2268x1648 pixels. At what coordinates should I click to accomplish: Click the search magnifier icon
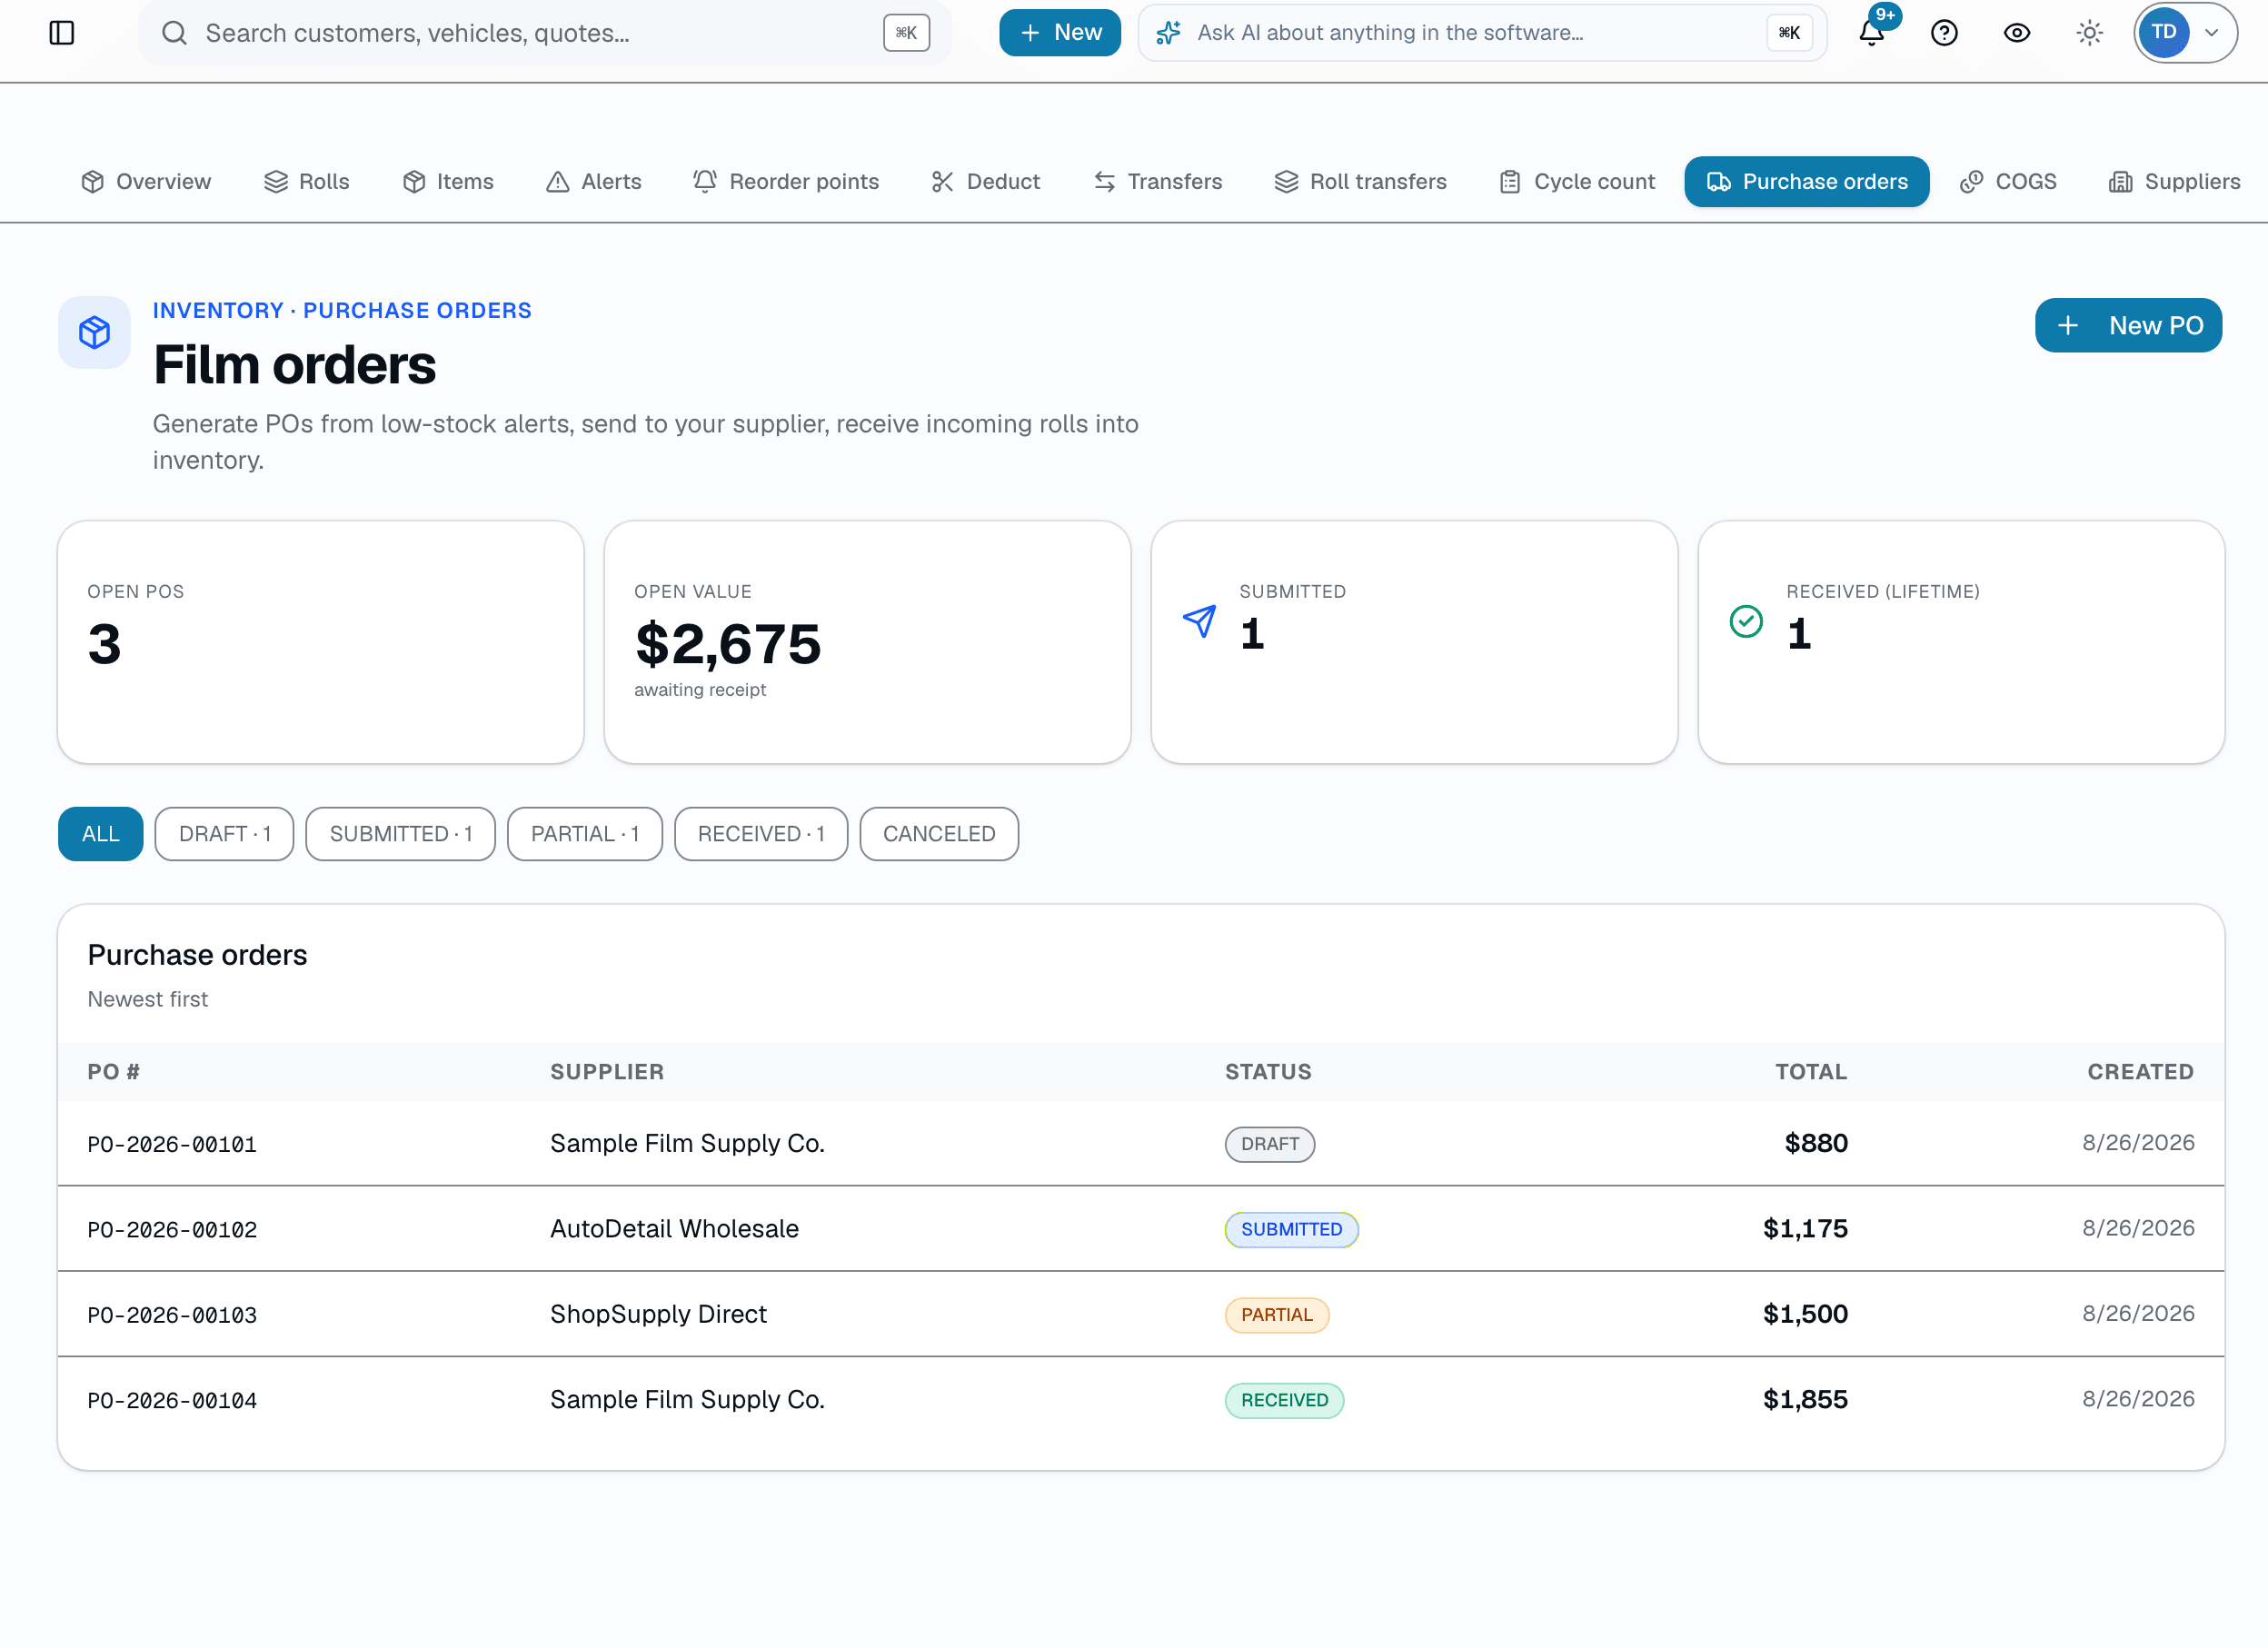[x=174, y=33]
